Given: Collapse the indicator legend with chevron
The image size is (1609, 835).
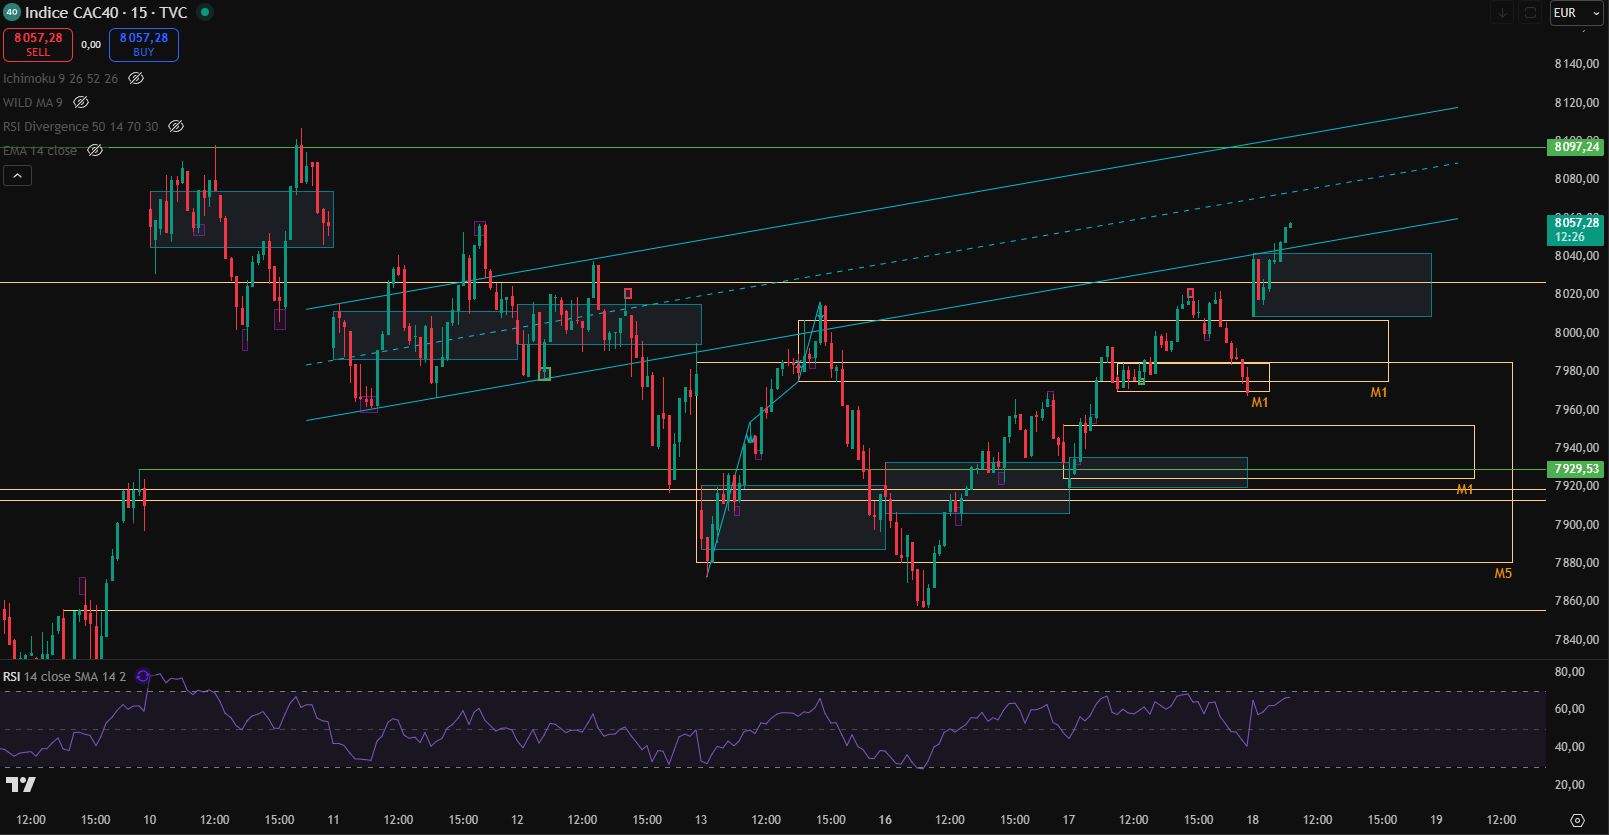Looking at the screenshot, I should pos(17,175).
